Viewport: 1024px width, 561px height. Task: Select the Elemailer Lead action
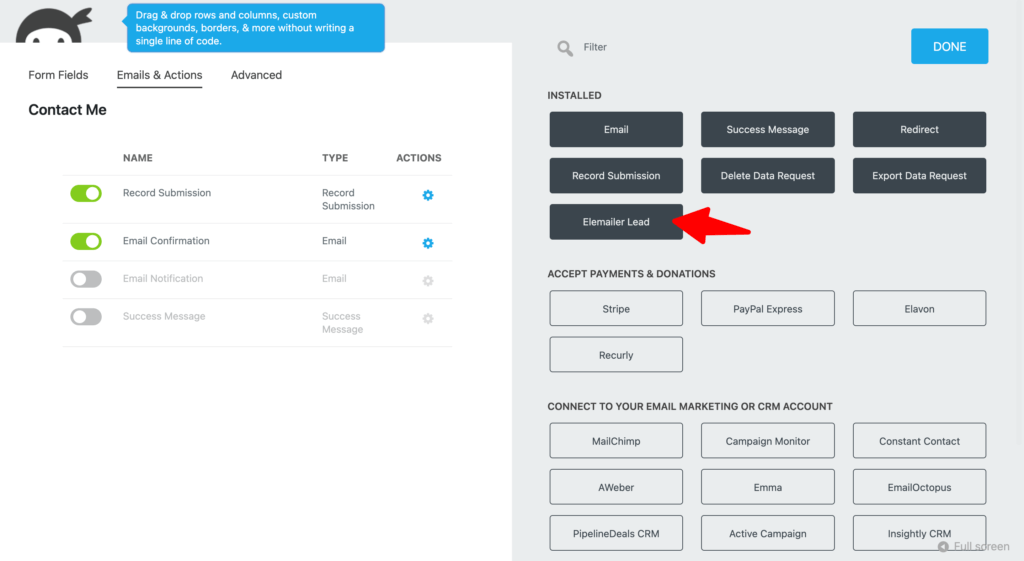pos(616,222)
